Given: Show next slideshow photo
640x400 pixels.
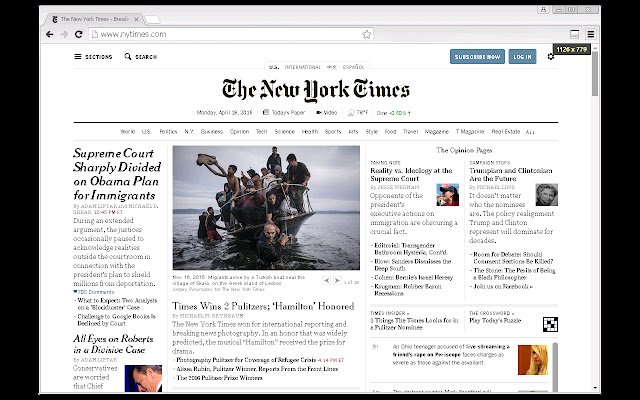Looking at the screenshot, I should 337,280.
